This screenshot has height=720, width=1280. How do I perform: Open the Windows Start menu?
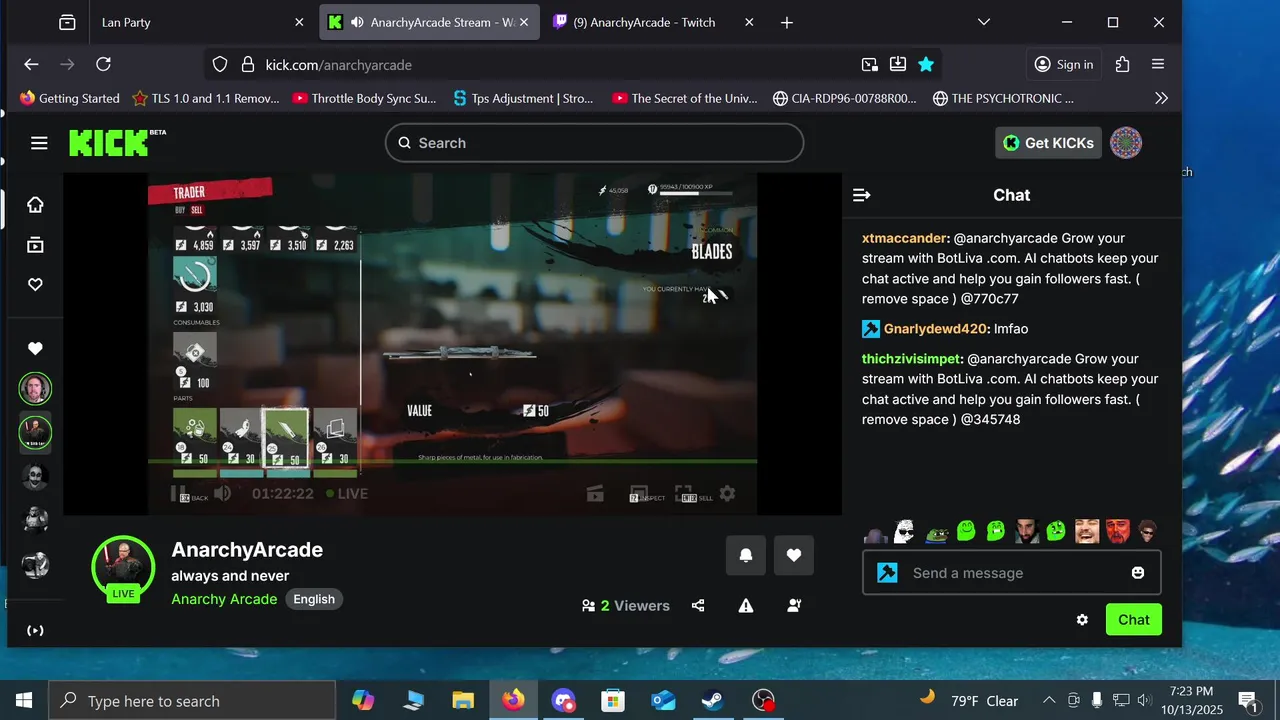24,700
